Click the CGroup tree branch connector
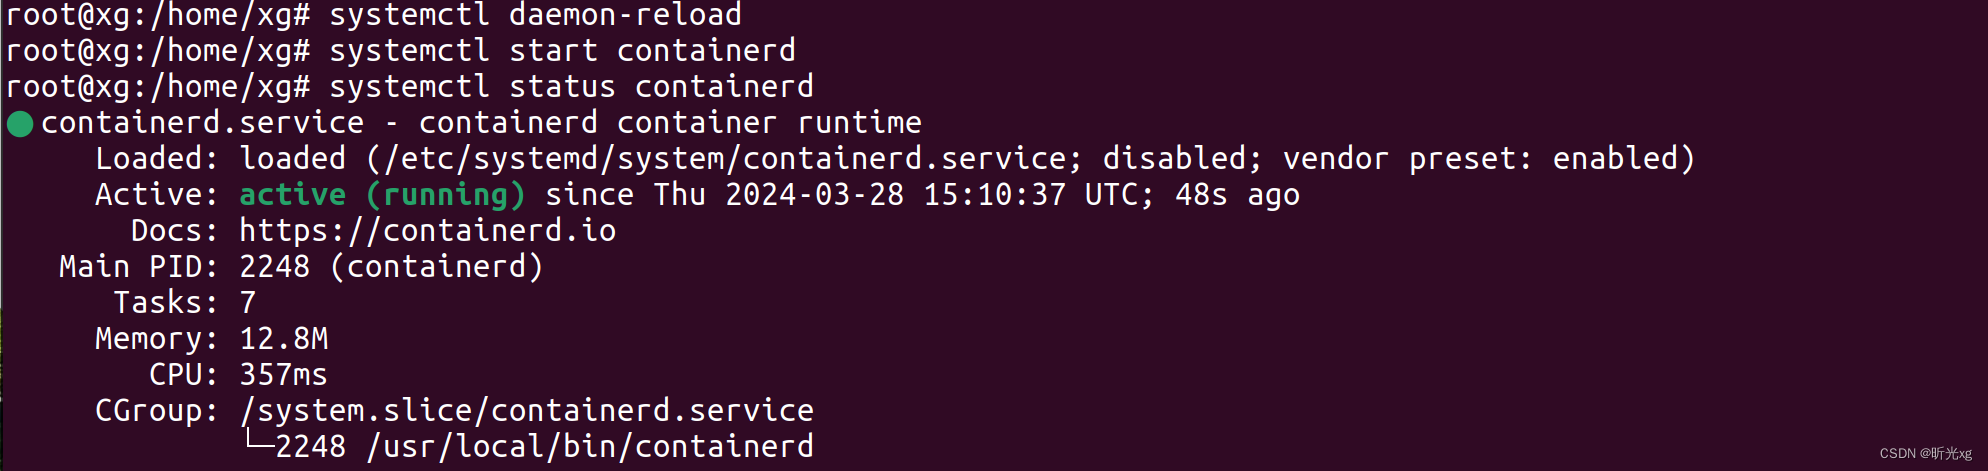This screenshot has height=471, width=1988. click(x=260, y=441)
